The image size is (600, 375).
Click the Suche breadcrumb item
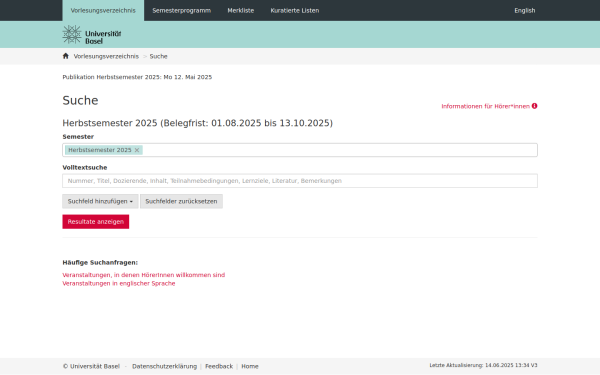(x=158, y=56)
